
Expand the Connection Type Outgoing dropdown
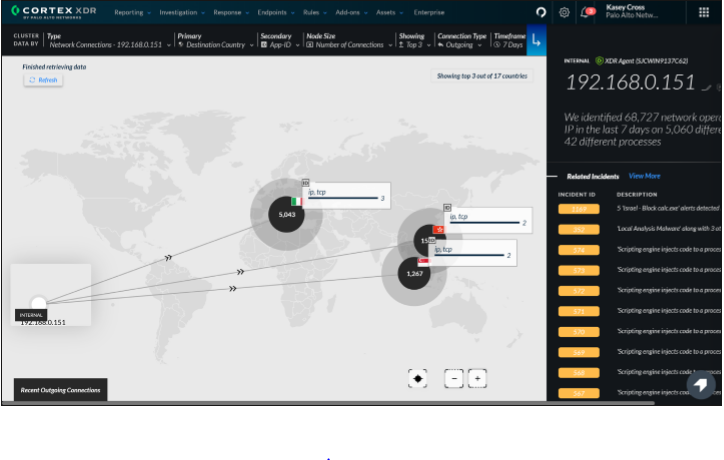(461, 41)
